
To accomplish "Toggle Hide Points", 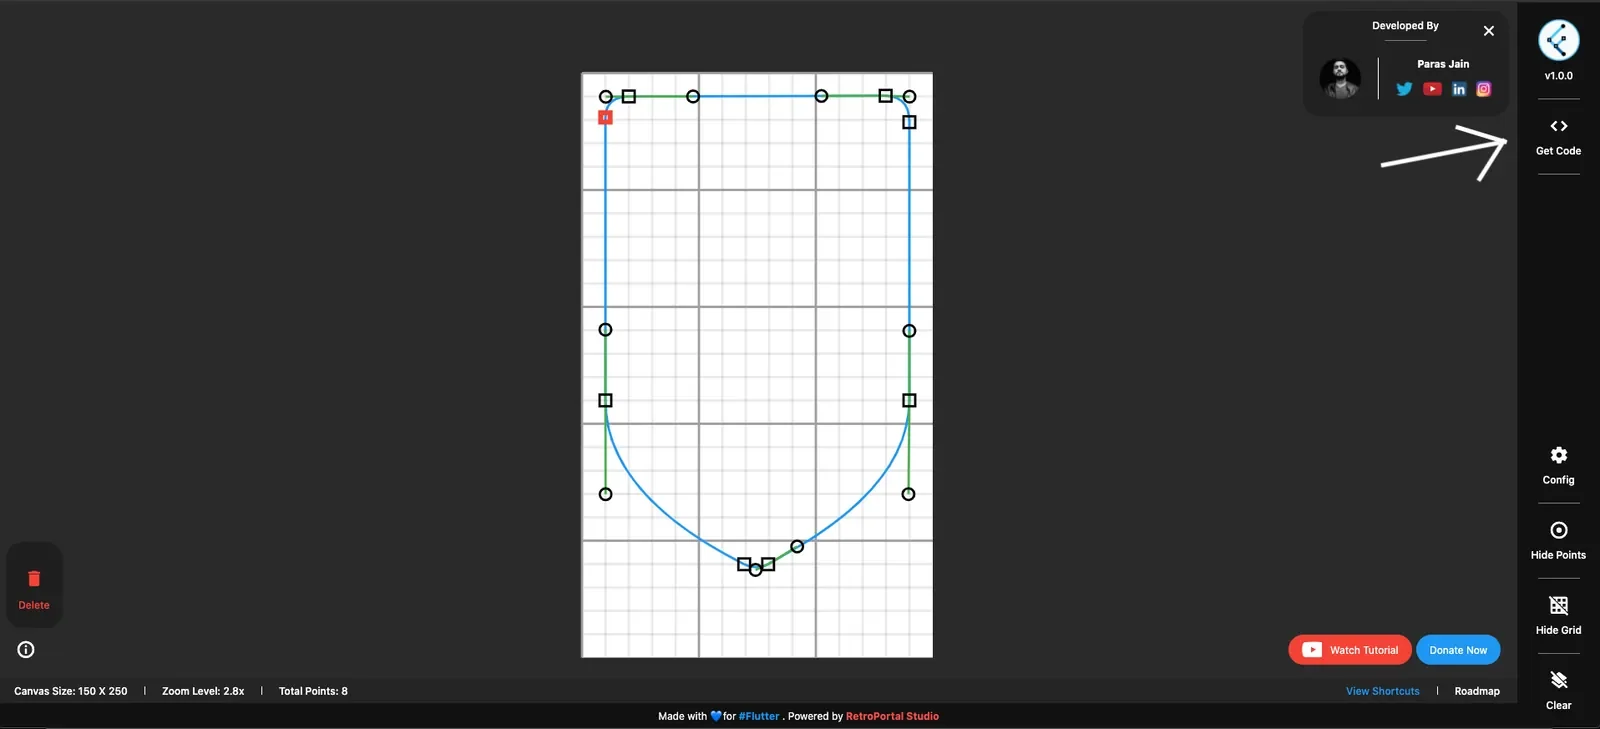I will pyautogui.click(x=1558, y=541).
